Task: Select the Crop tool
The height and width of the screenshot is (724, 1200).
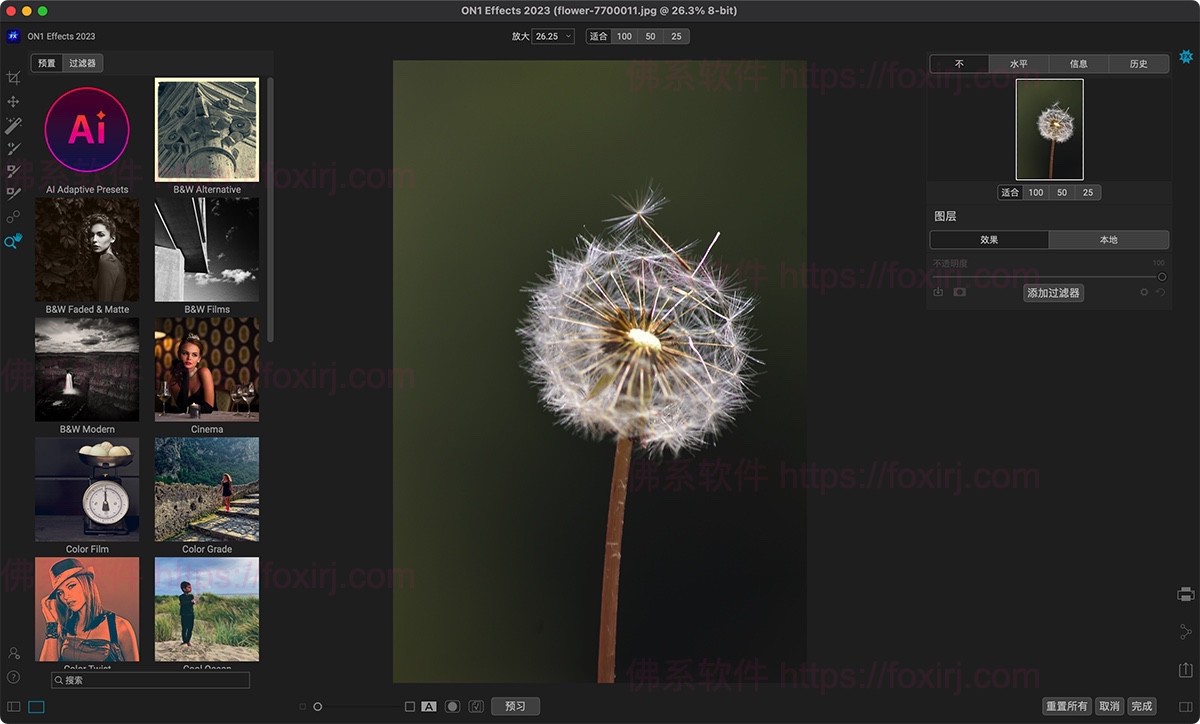Action: point(13,78)
